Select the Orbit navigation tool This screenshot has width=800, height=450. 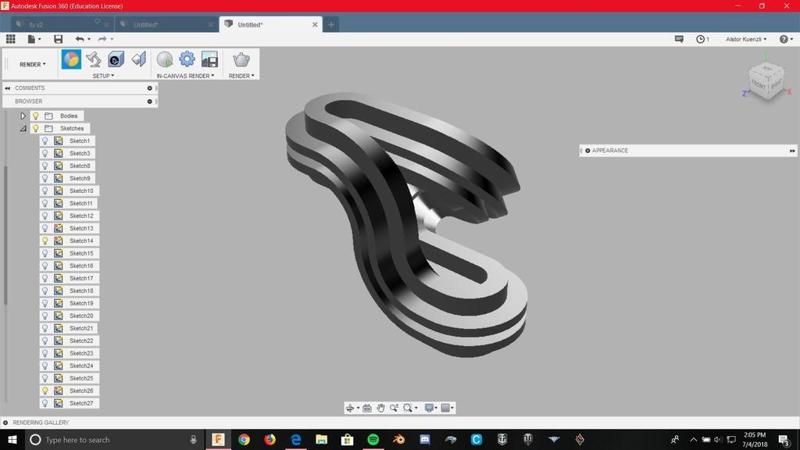[350, 408]
